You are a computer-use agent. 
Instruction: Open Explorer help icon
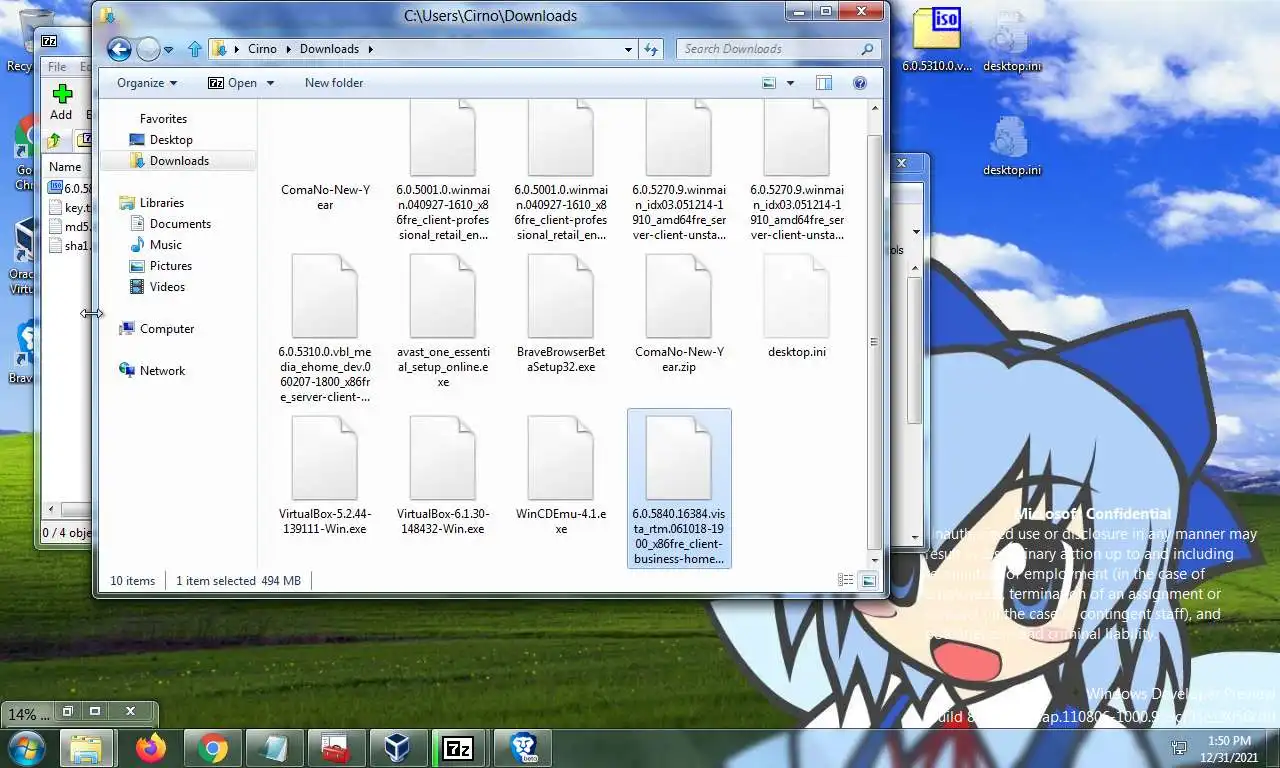860,83
